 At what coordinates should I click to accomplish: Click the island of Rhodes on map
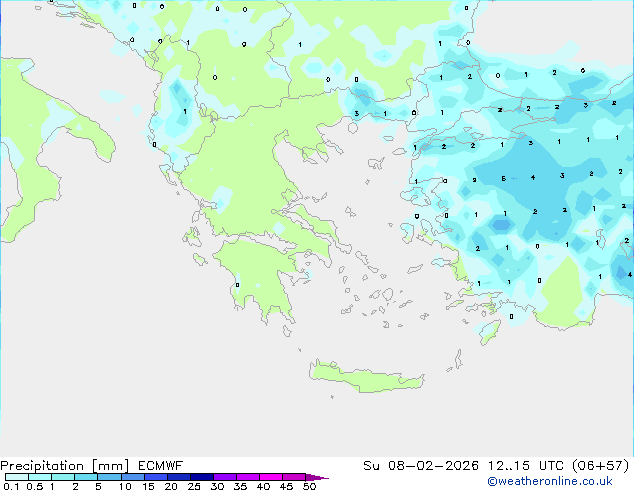coord(490,332)
